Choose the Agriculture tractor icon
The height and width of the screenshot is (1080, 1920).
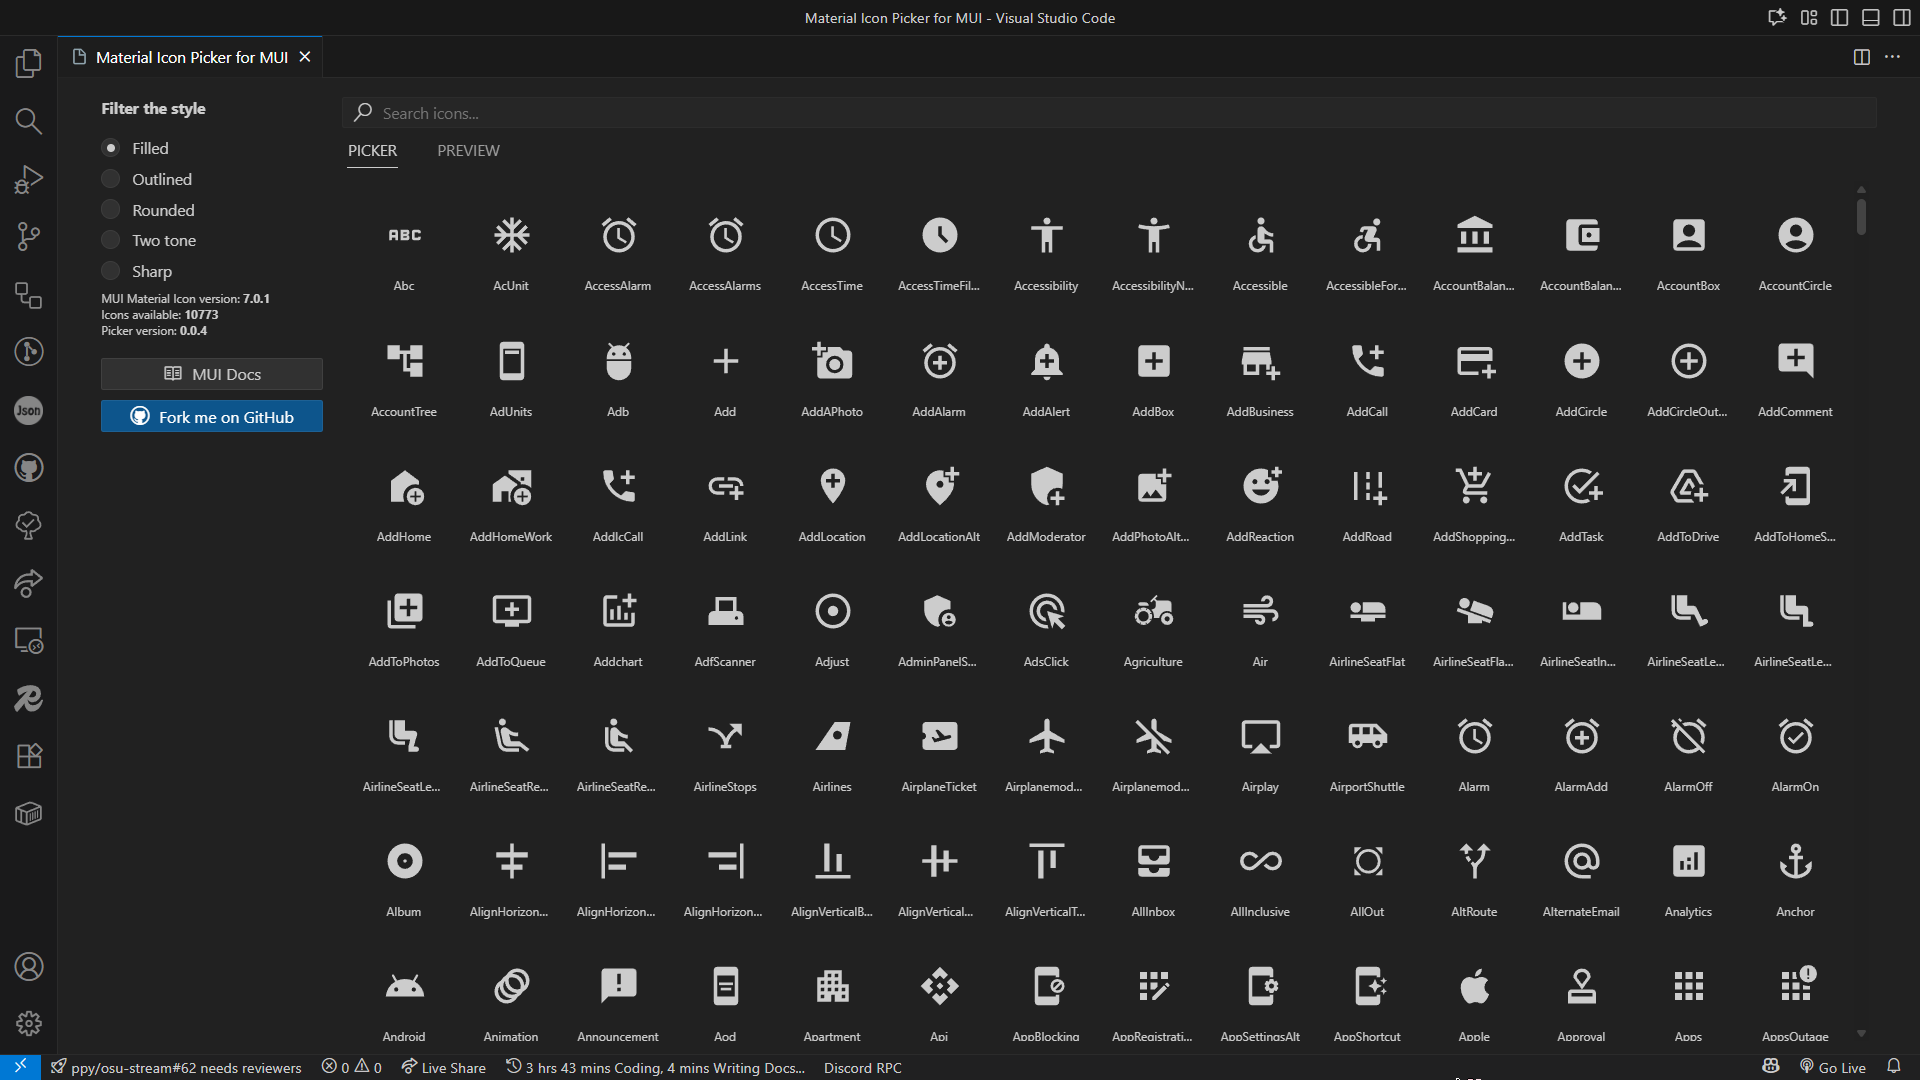(x=1153, y=611)
